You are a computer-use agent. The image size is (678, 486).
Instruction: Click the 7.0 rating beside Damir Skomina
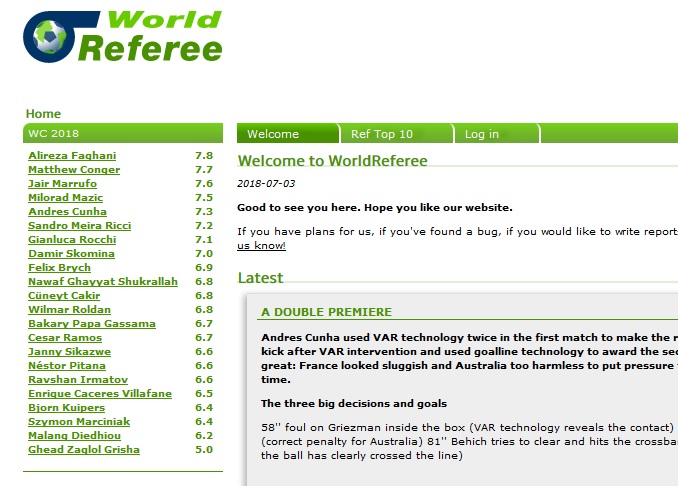[204, 253]
